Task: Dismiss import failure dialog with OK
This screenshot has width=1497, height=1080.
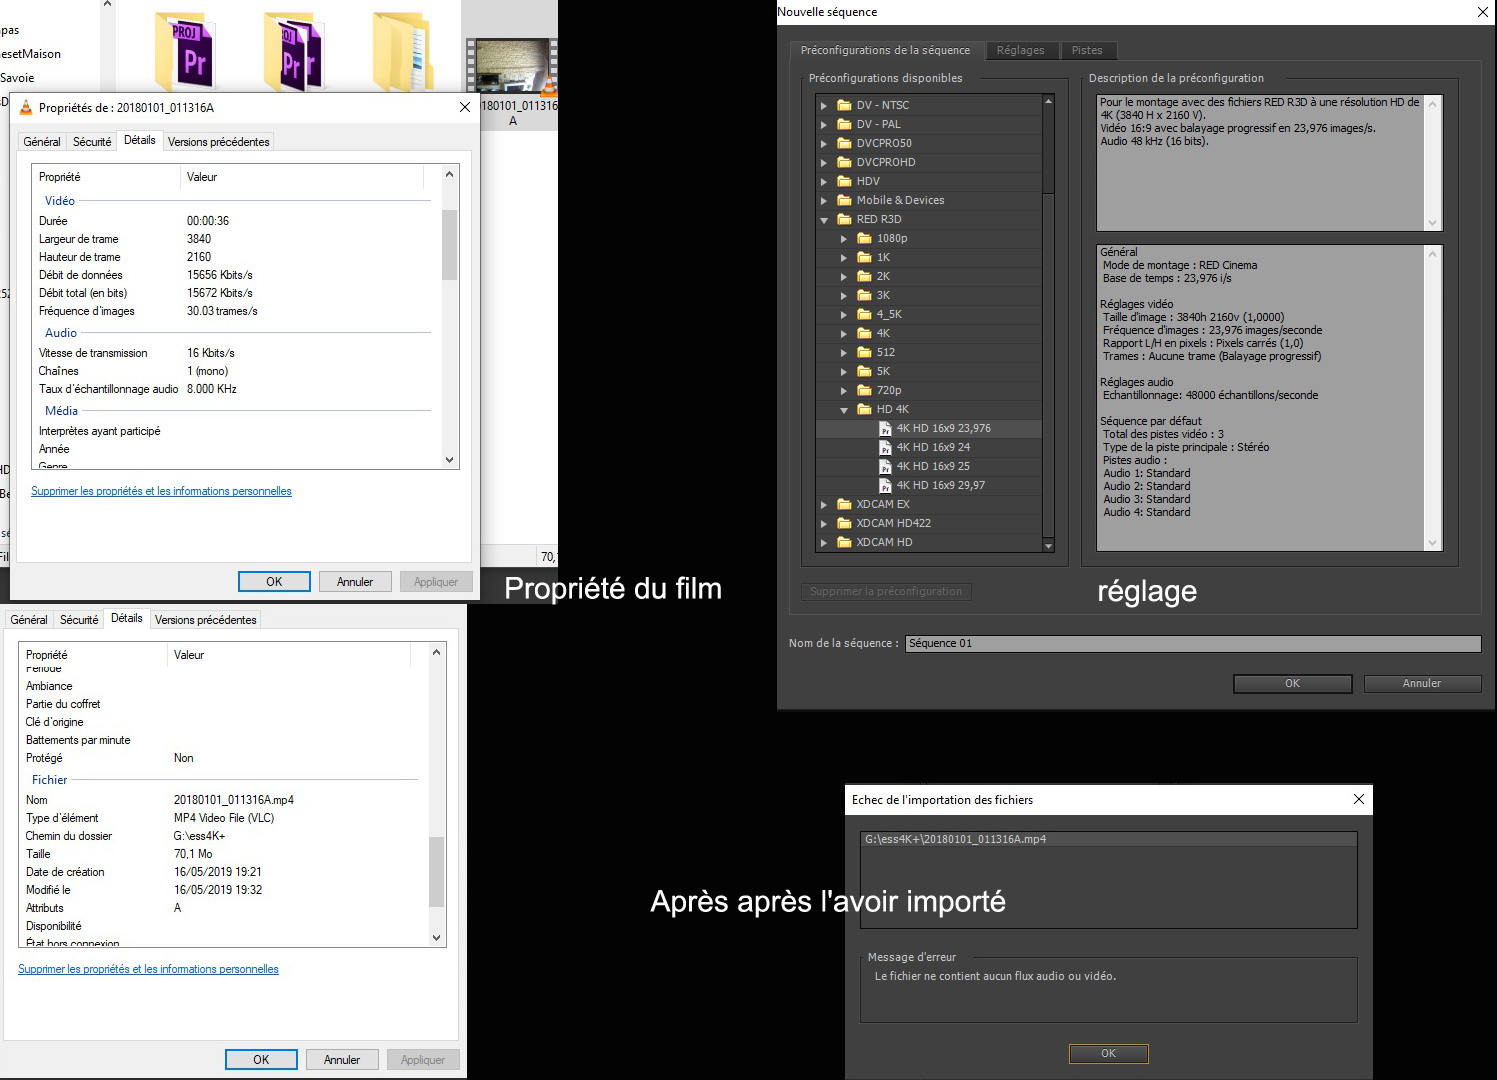Action: [x=1108, y=1053]
